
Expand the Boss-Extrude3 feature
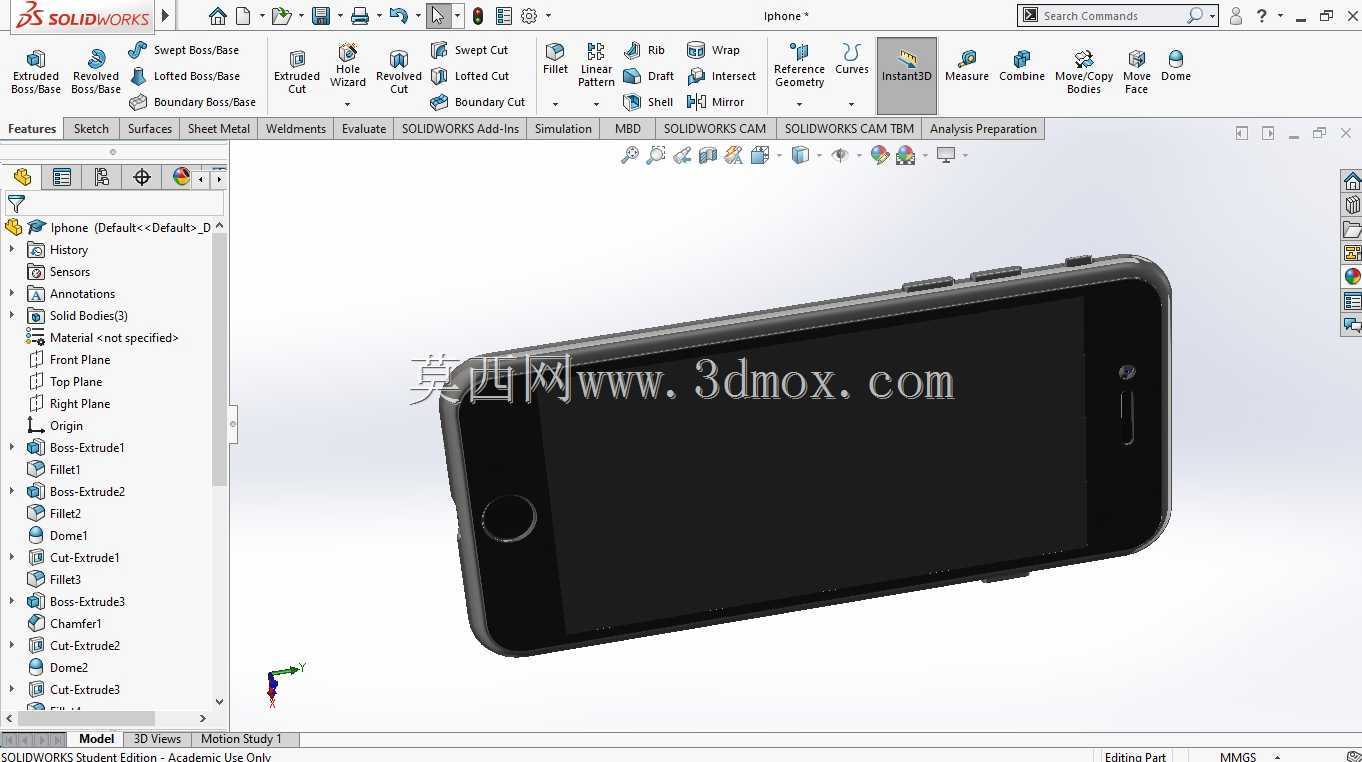(x=12, y=601)
